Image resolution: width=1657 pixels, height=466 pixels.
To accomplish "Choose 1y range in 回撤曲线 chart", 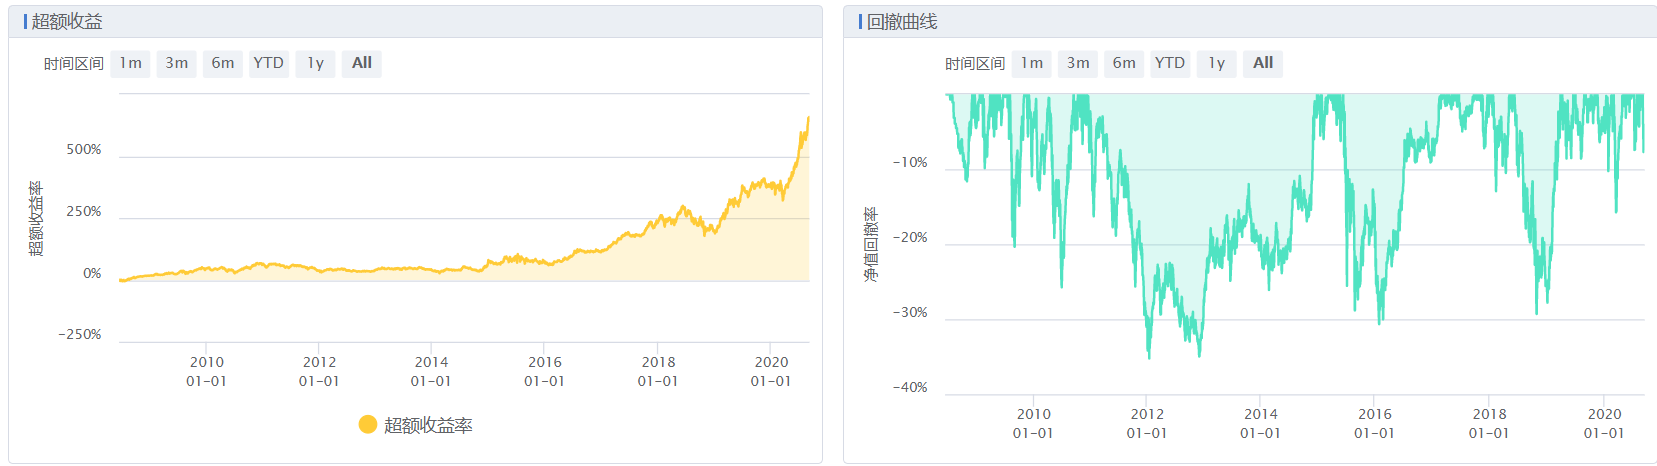I will pyautogui.click(x=1217, y=63).
